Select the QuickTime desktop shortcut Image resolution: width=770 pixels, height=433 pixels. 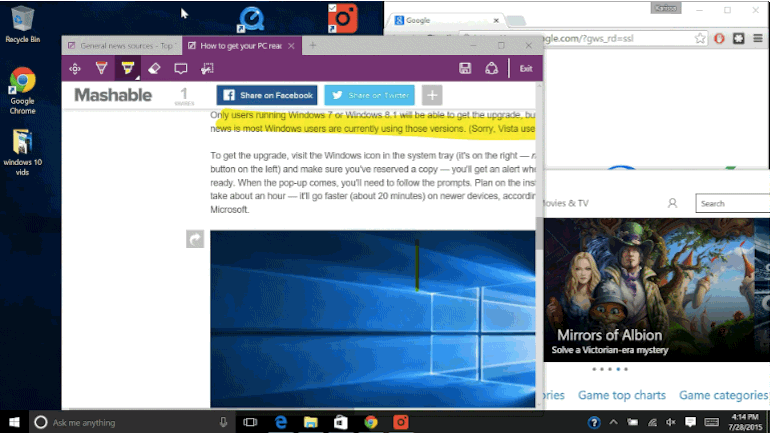251,20
